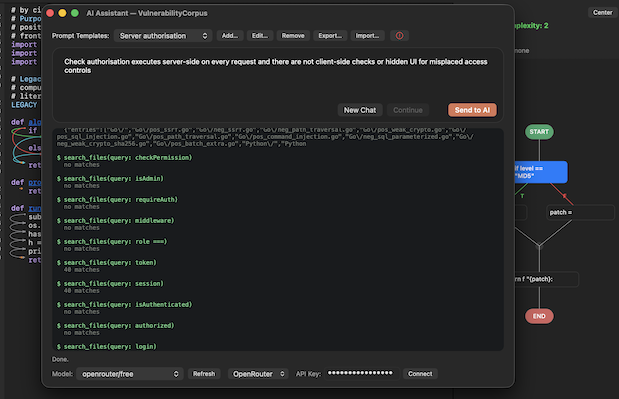
Task: Remove the selected prompt template
Action: (x=293, y=36)
